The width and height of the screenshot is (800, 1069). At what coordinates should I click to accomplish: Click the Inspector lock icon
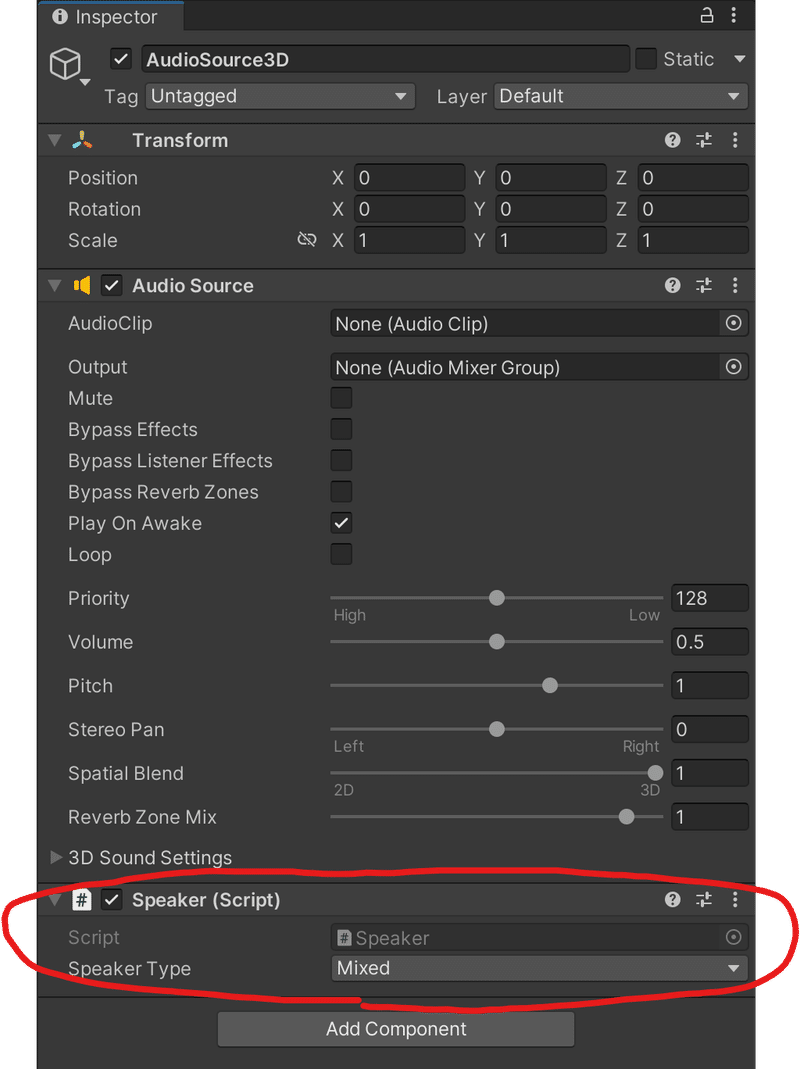(707, 15)
